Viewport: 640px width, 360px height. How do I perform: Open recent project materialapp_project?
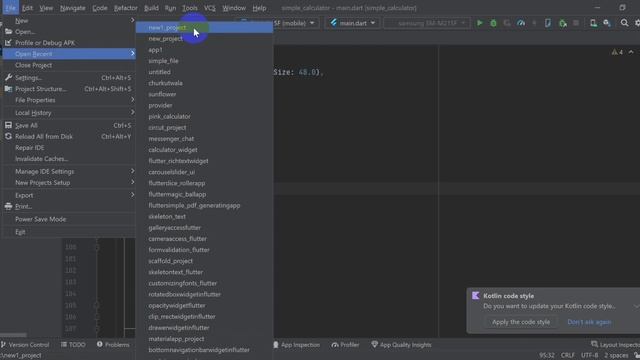(204, 339)
